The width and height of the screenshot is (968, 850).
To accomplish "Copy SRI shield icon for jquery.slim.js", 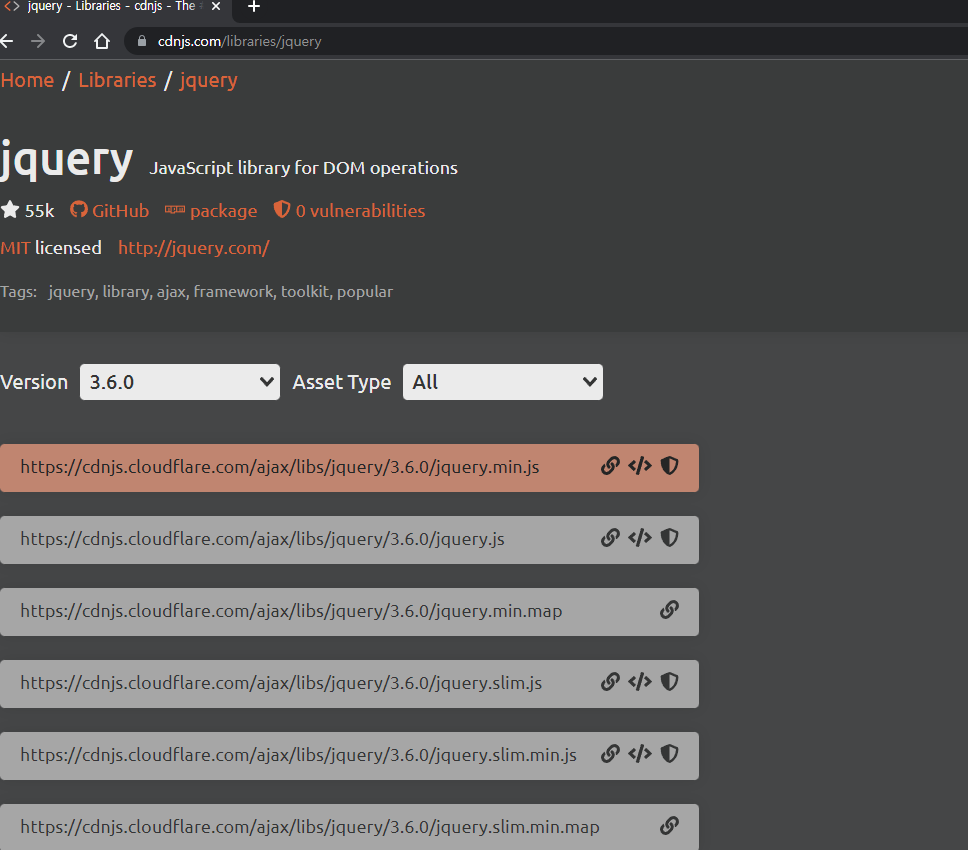I will (x=669, y=682).
